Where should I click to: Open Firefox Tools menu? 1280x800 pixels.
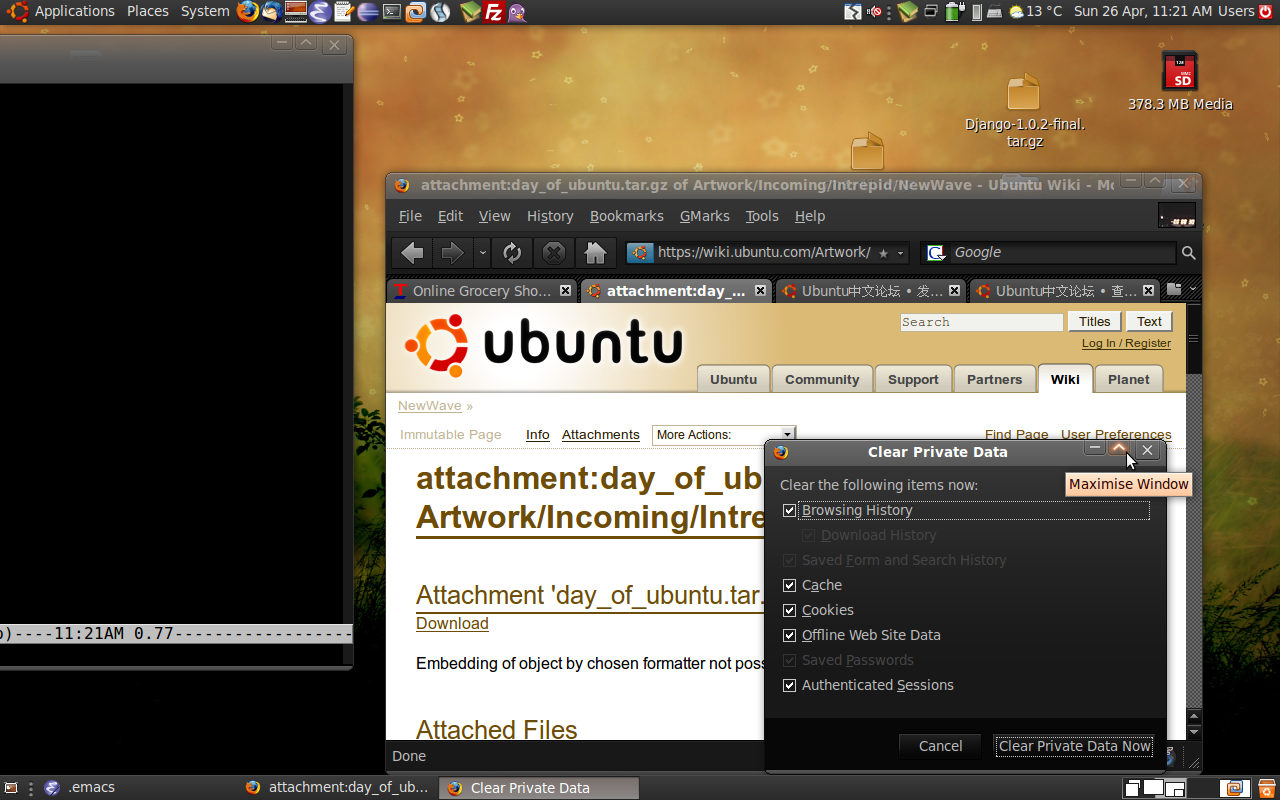click(762, 216)
